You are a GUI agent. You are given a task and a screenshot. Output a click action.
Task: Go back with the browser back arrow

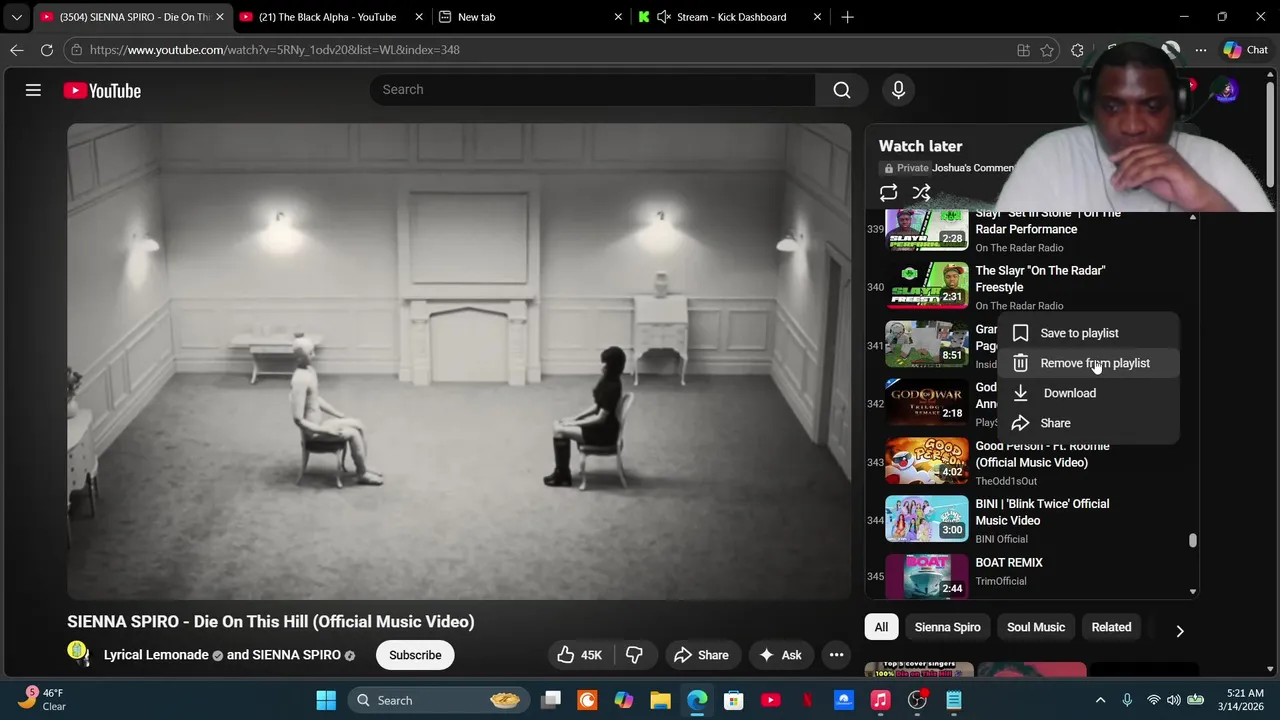click(17, 49)
